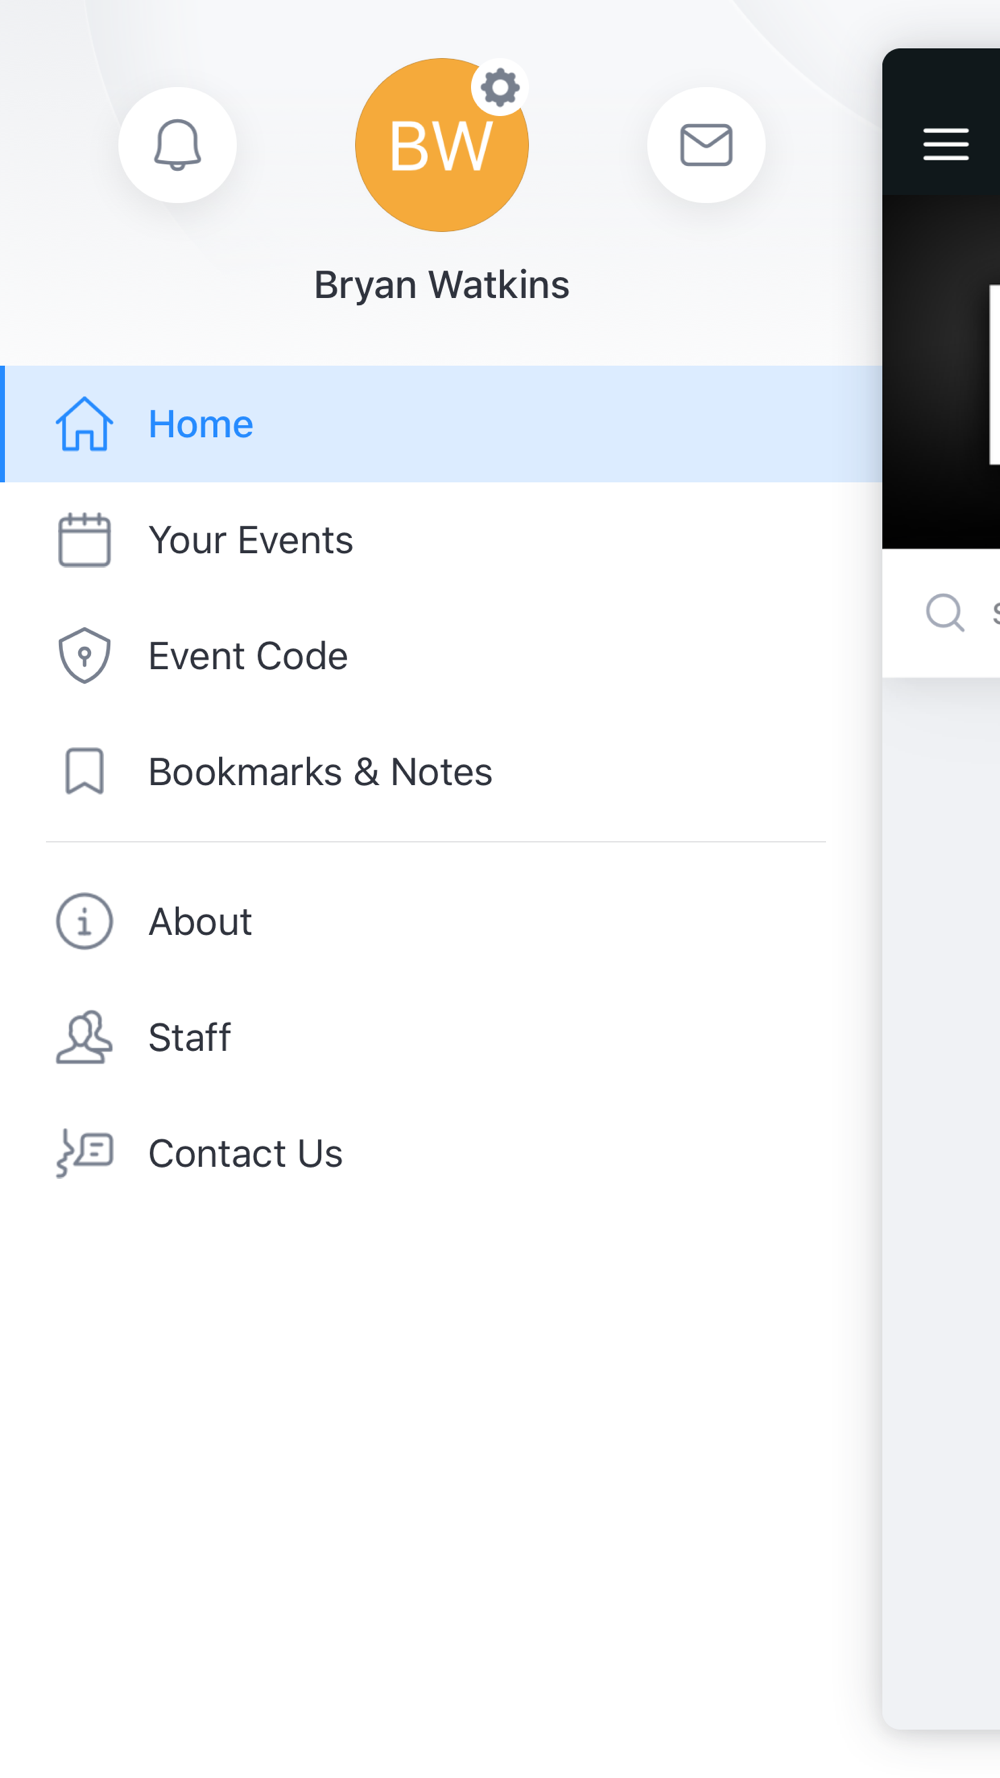Go to Bookmarks & Notes

[x=441, y=772]
